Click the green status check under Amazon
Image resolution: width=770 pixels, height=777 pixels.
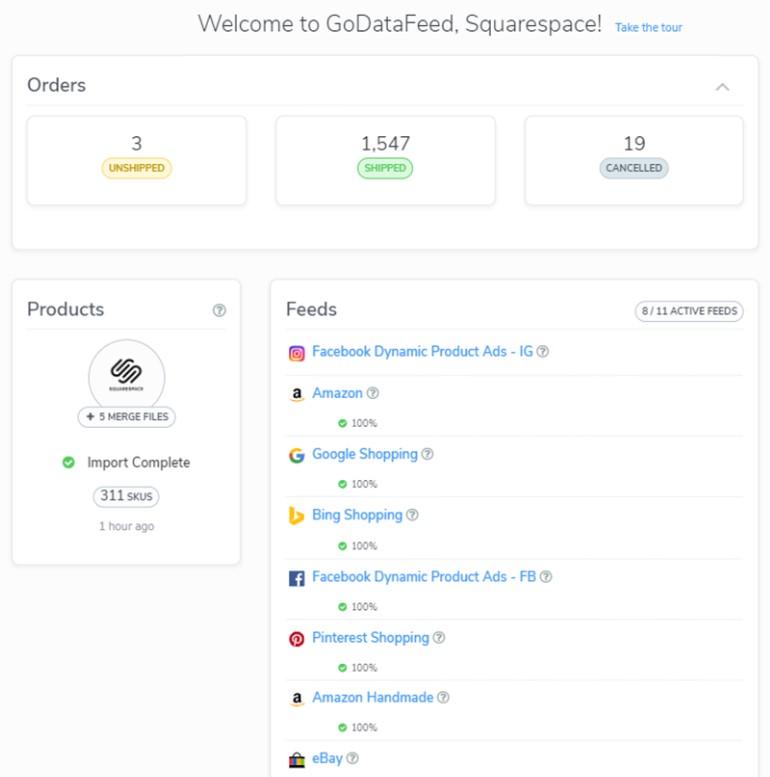point(342,423)
